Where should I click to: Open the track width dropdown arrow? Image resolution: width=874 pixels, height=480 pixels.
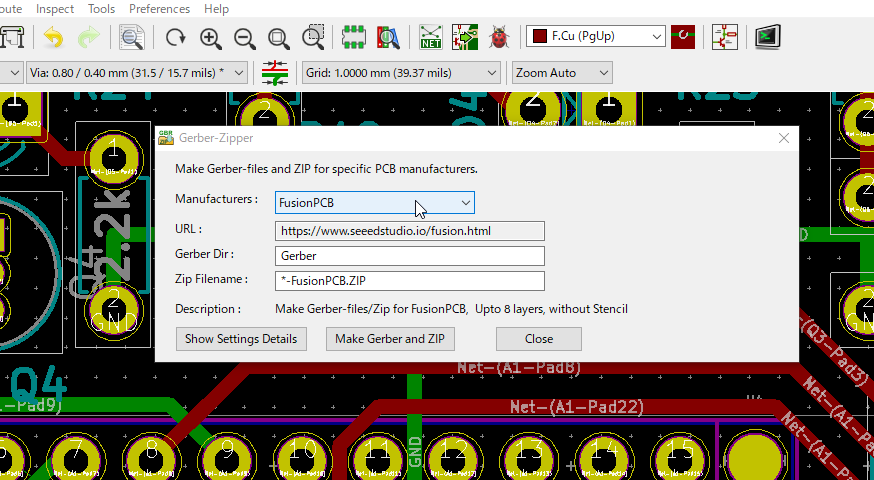(14, 73)
